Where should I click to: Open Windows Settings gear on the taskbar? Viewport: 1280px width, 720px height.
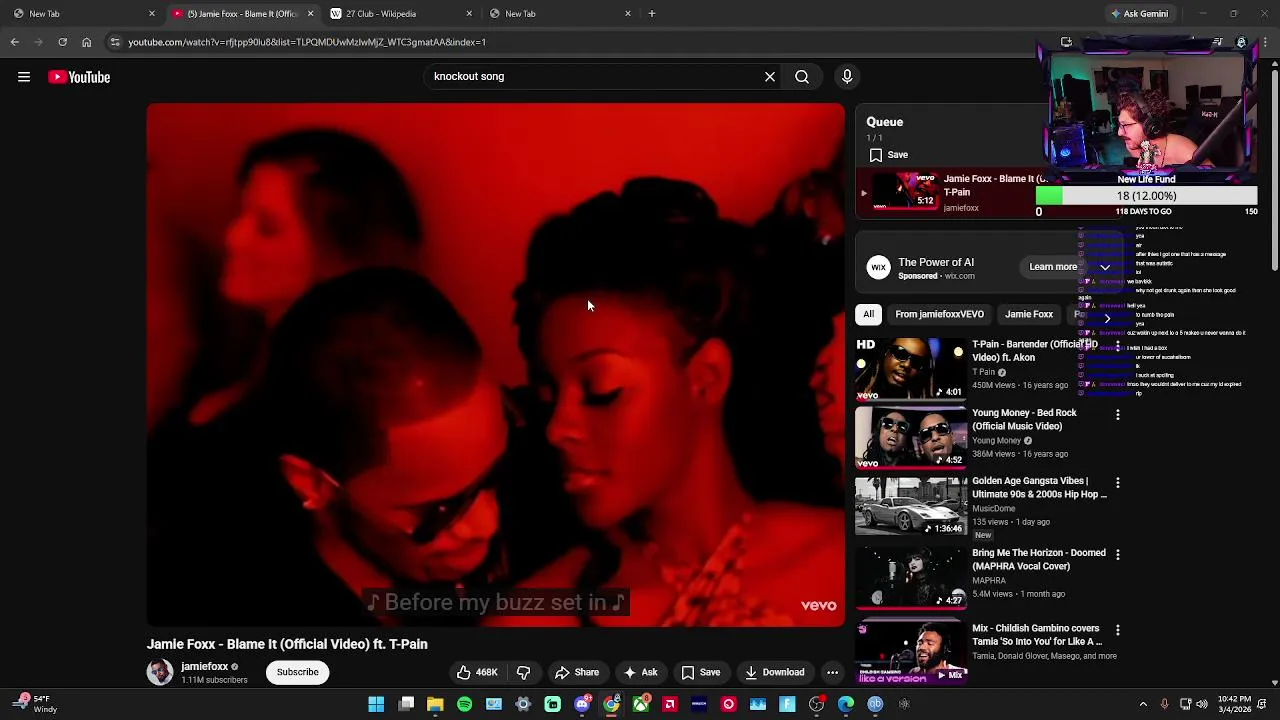[x=523, y=704]
